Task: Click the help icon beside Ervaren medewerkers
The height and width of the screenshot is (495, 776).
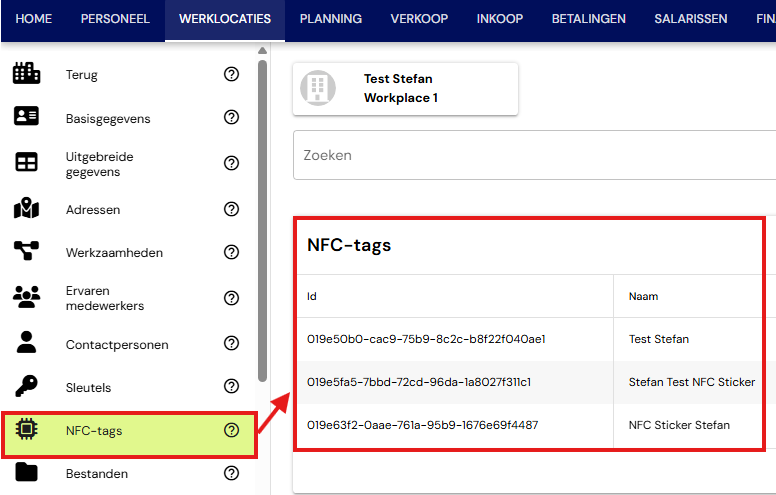Action: (x=231, y=298)
